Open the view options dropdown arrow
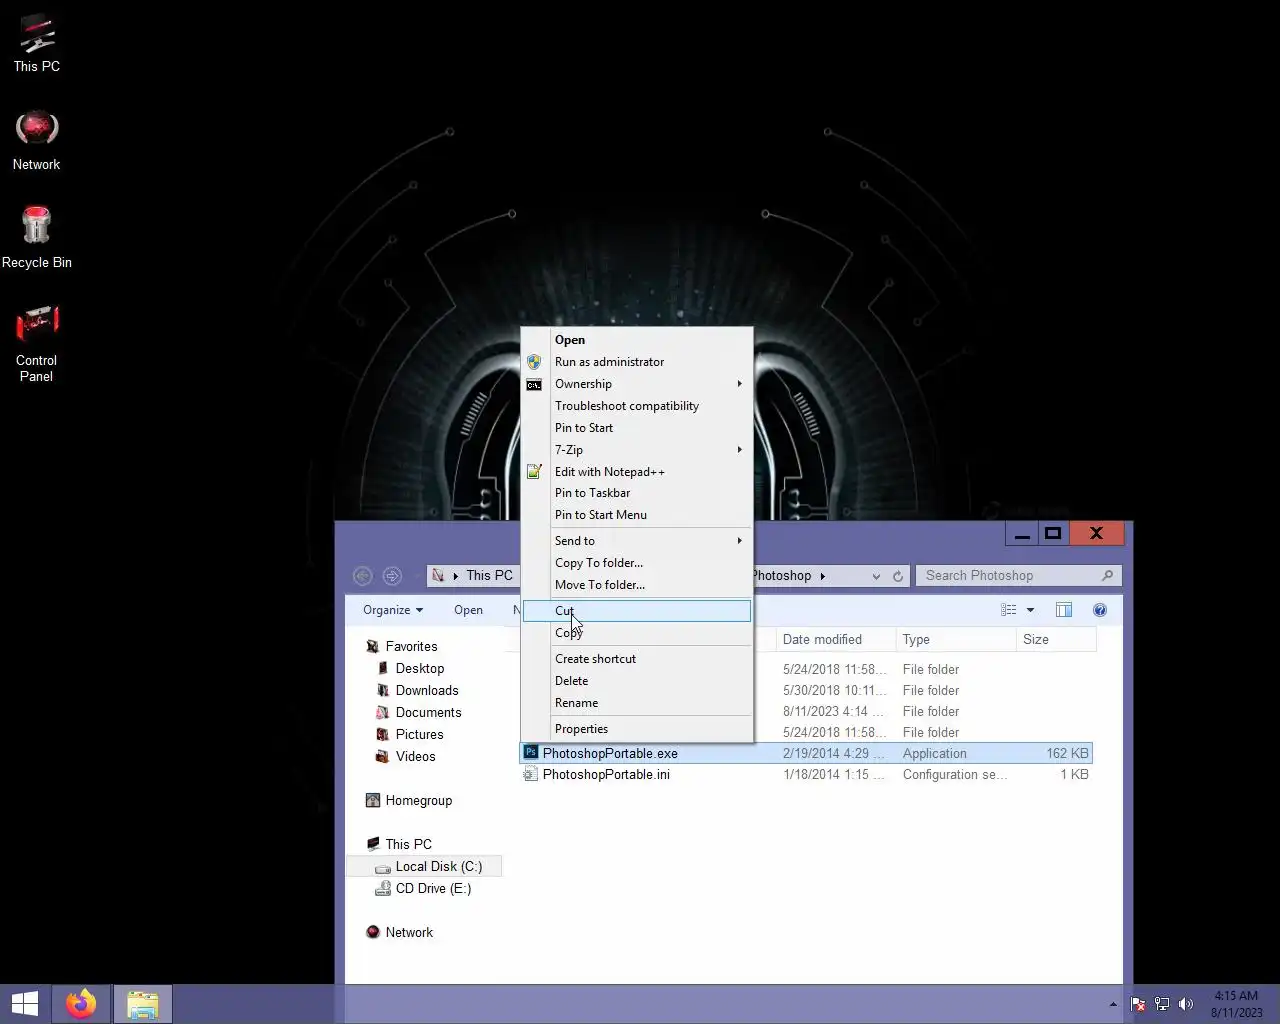1280x1024 pixels. [1030, 610]
